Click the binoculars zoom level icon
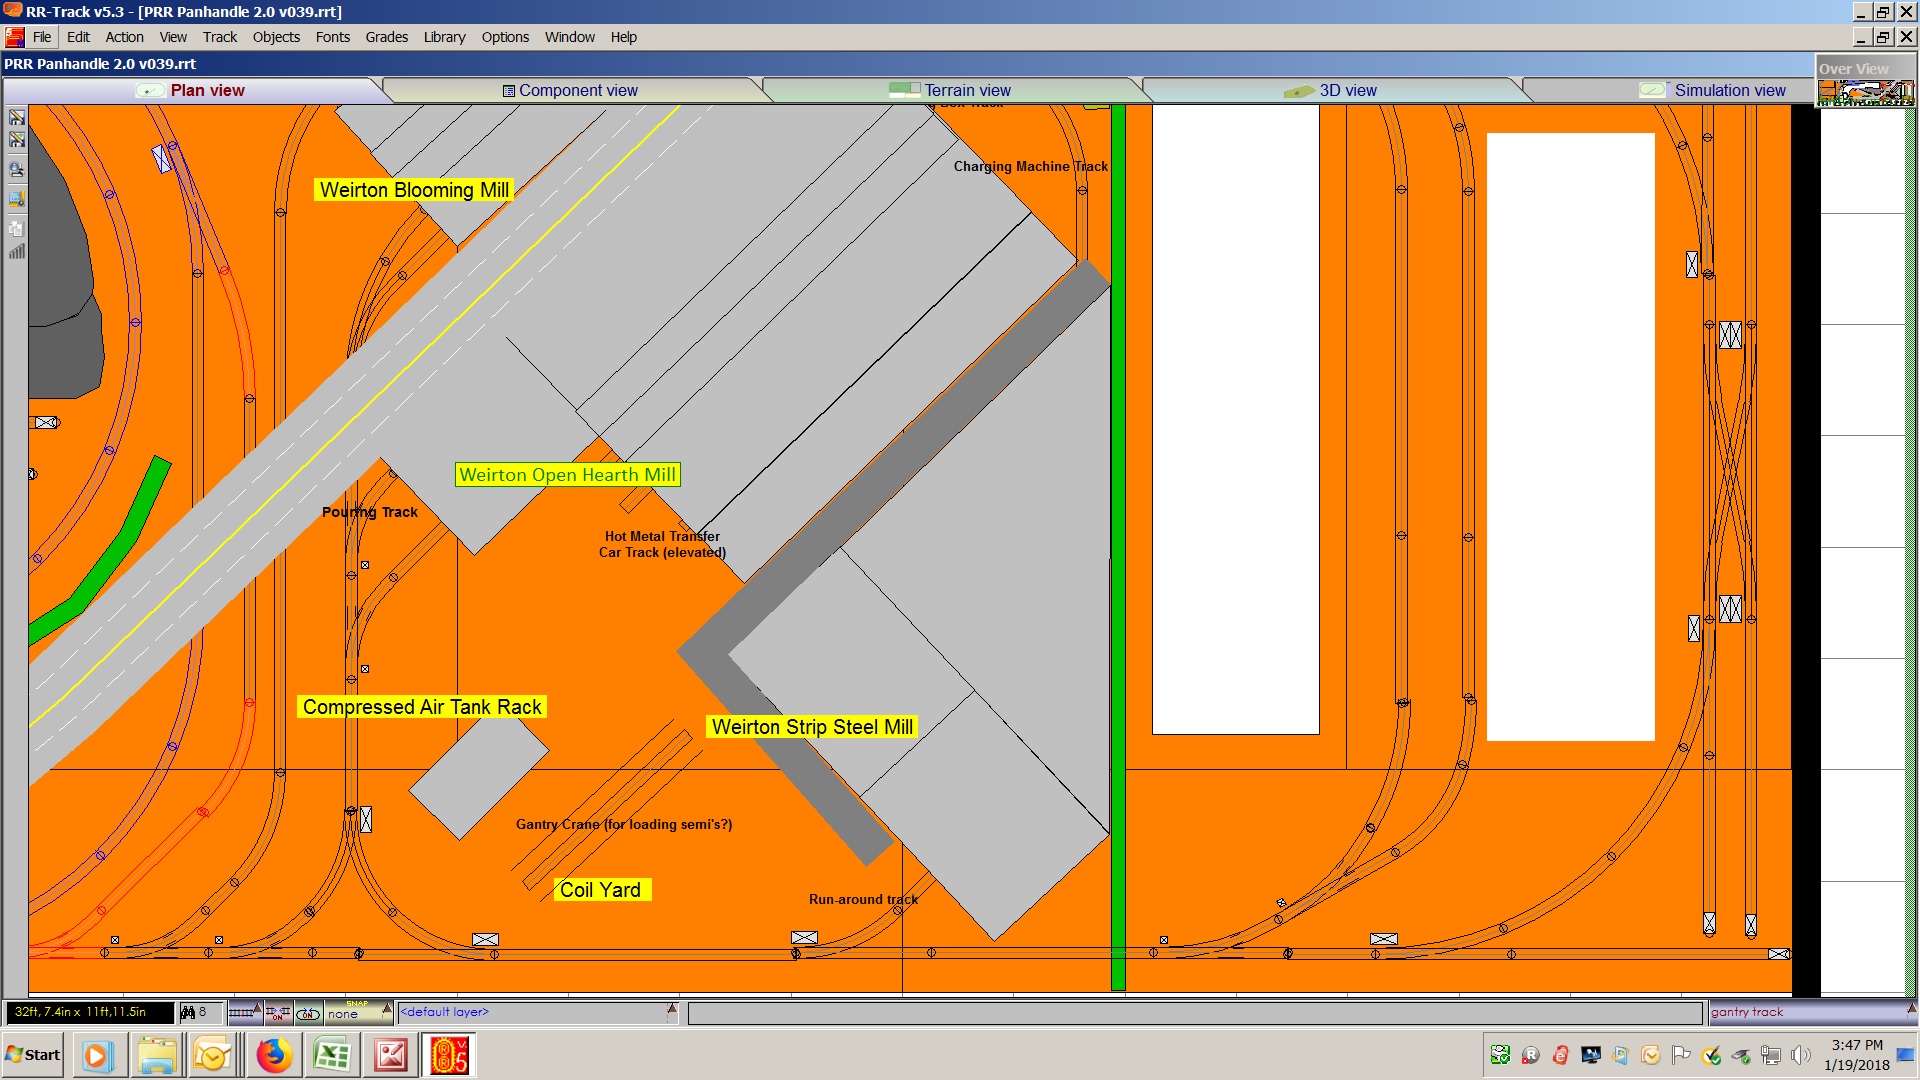1920x1080 pixels. [x=187, y=1012]
